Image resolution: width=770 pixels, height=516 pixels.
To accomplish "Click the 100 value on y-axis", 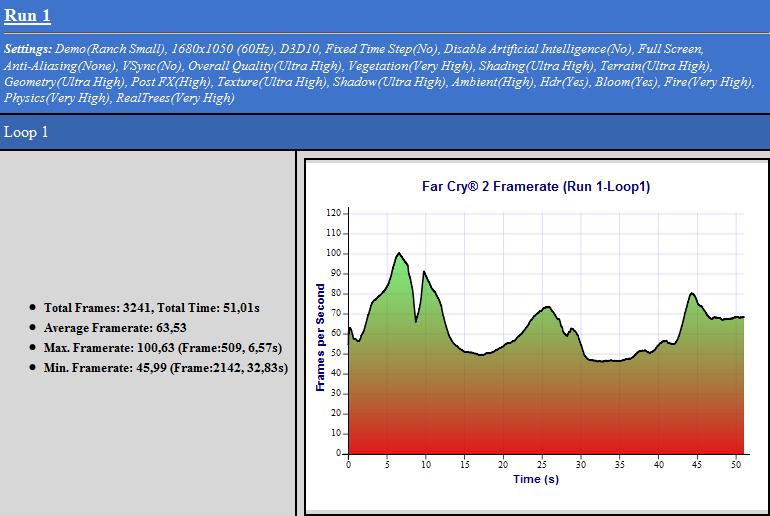I will tap(333, 253).
